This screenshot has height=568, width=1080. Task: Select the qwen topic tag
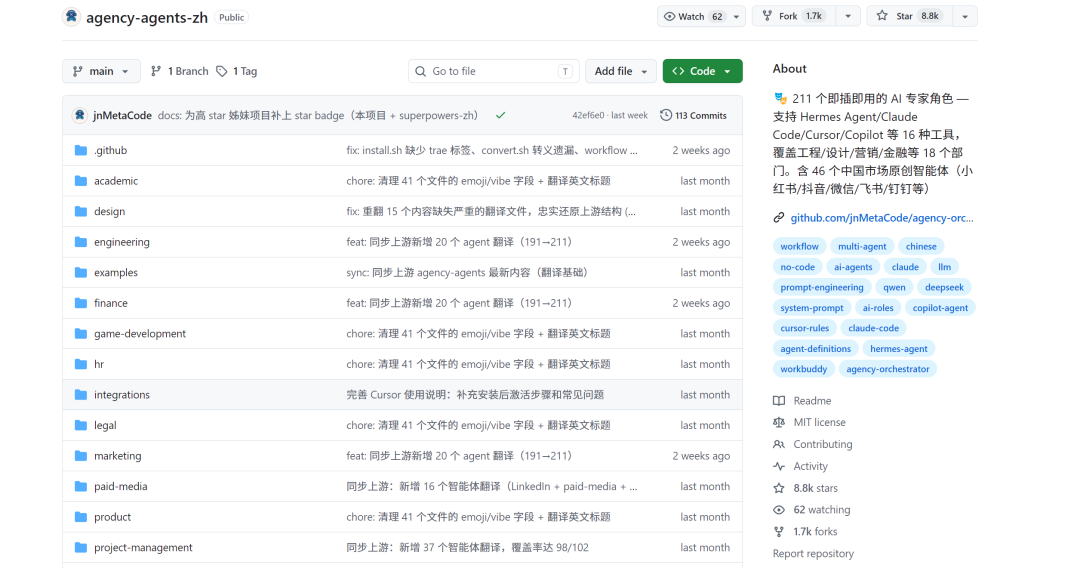click(894, 287)
